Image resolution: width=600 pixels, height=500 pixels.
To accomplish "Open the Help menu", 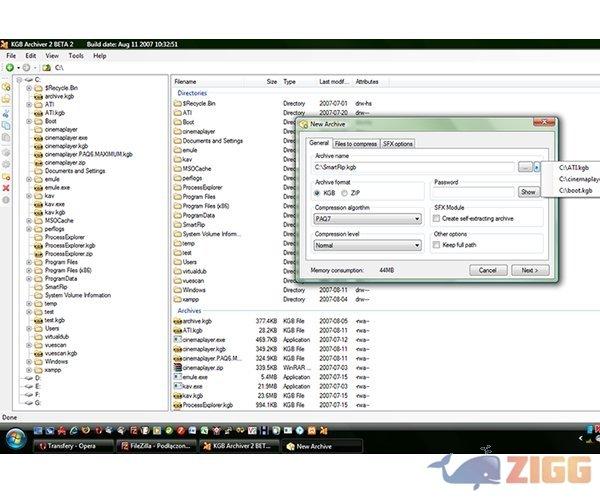I will point(99,56).
